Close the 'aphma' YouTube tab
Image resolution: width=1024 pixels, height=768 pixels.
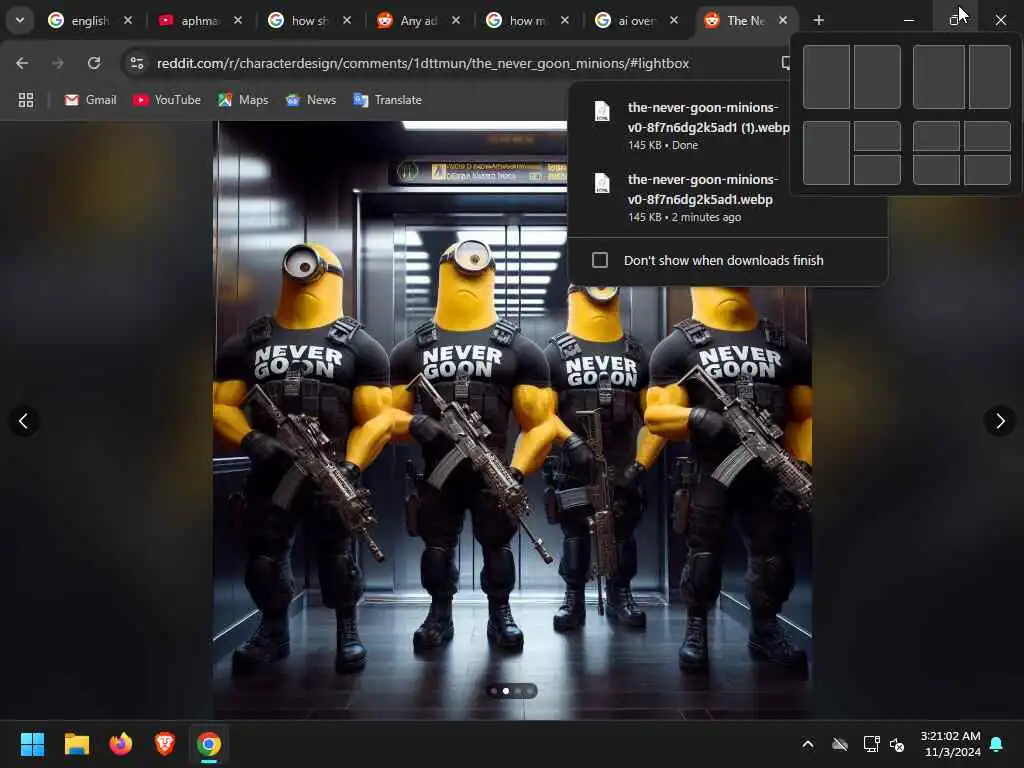(x=238, y=21)
